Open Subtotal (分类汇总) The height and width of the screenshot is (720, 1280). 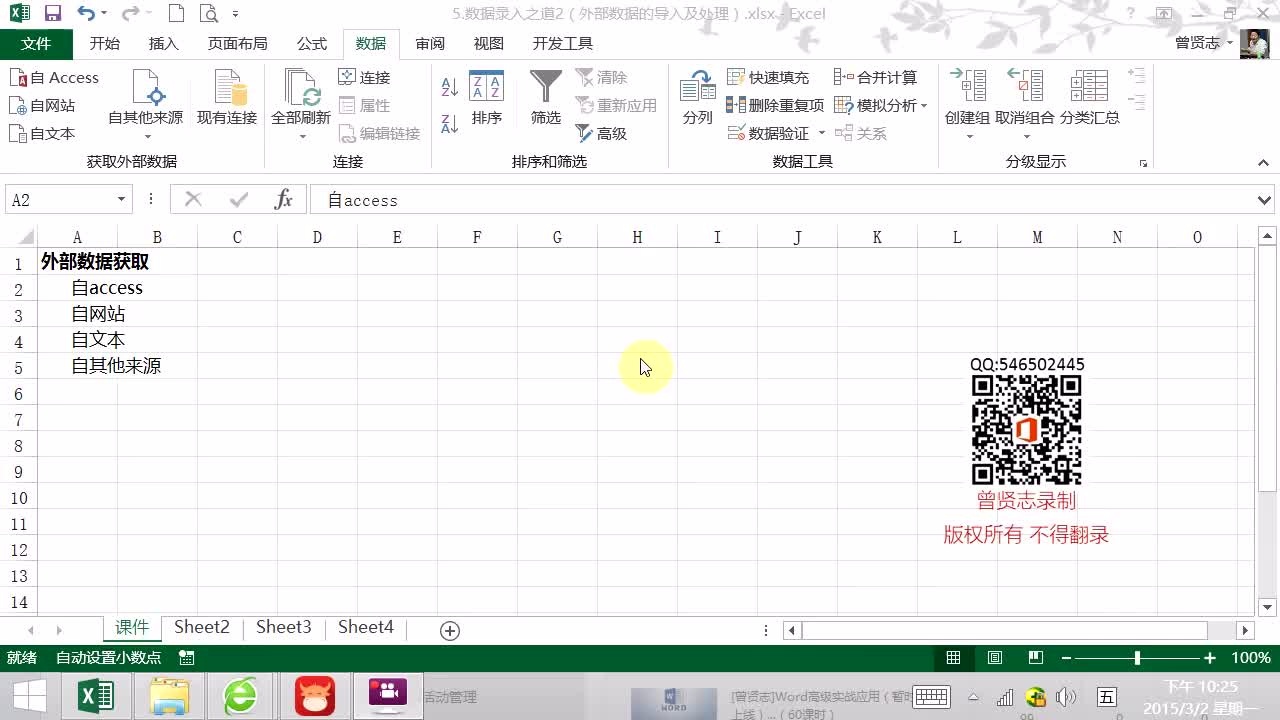tap(1090, 98)
